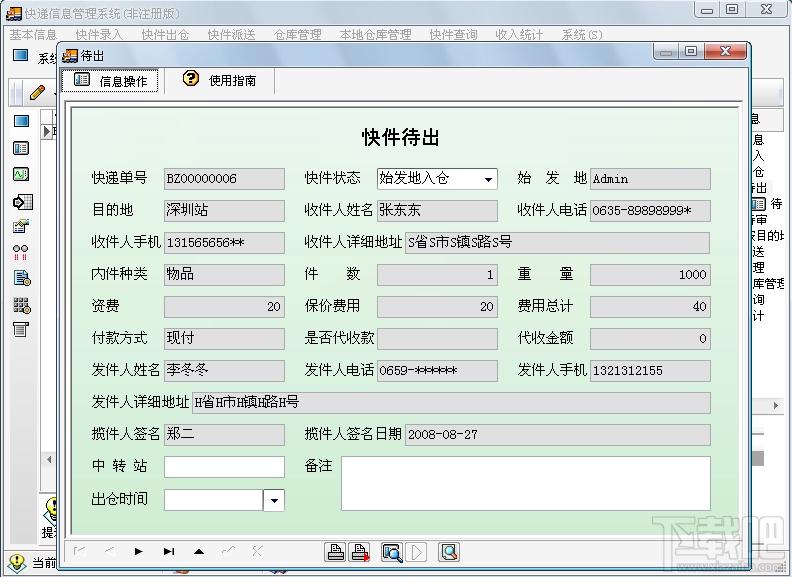Click the grayed save-checkmark navigator button

pyautogui.click(x=228, y=551)
